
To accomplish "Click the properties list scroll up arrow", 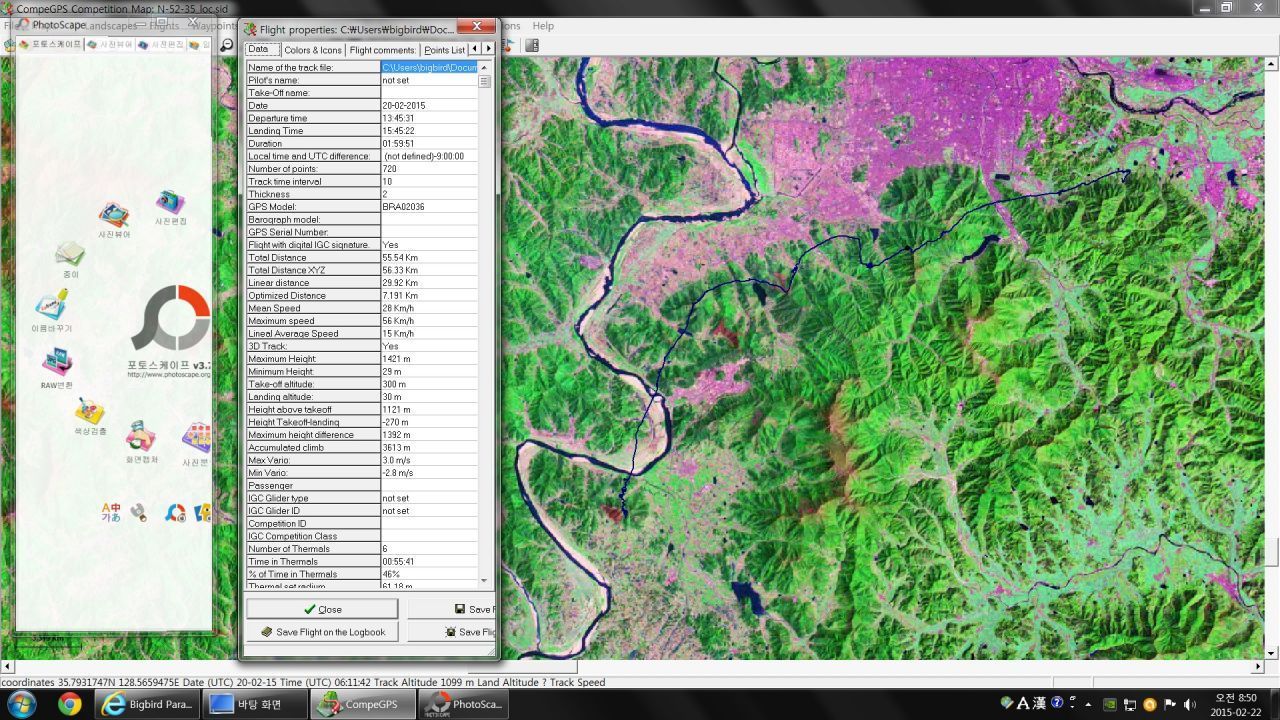I will pos(484,67).
